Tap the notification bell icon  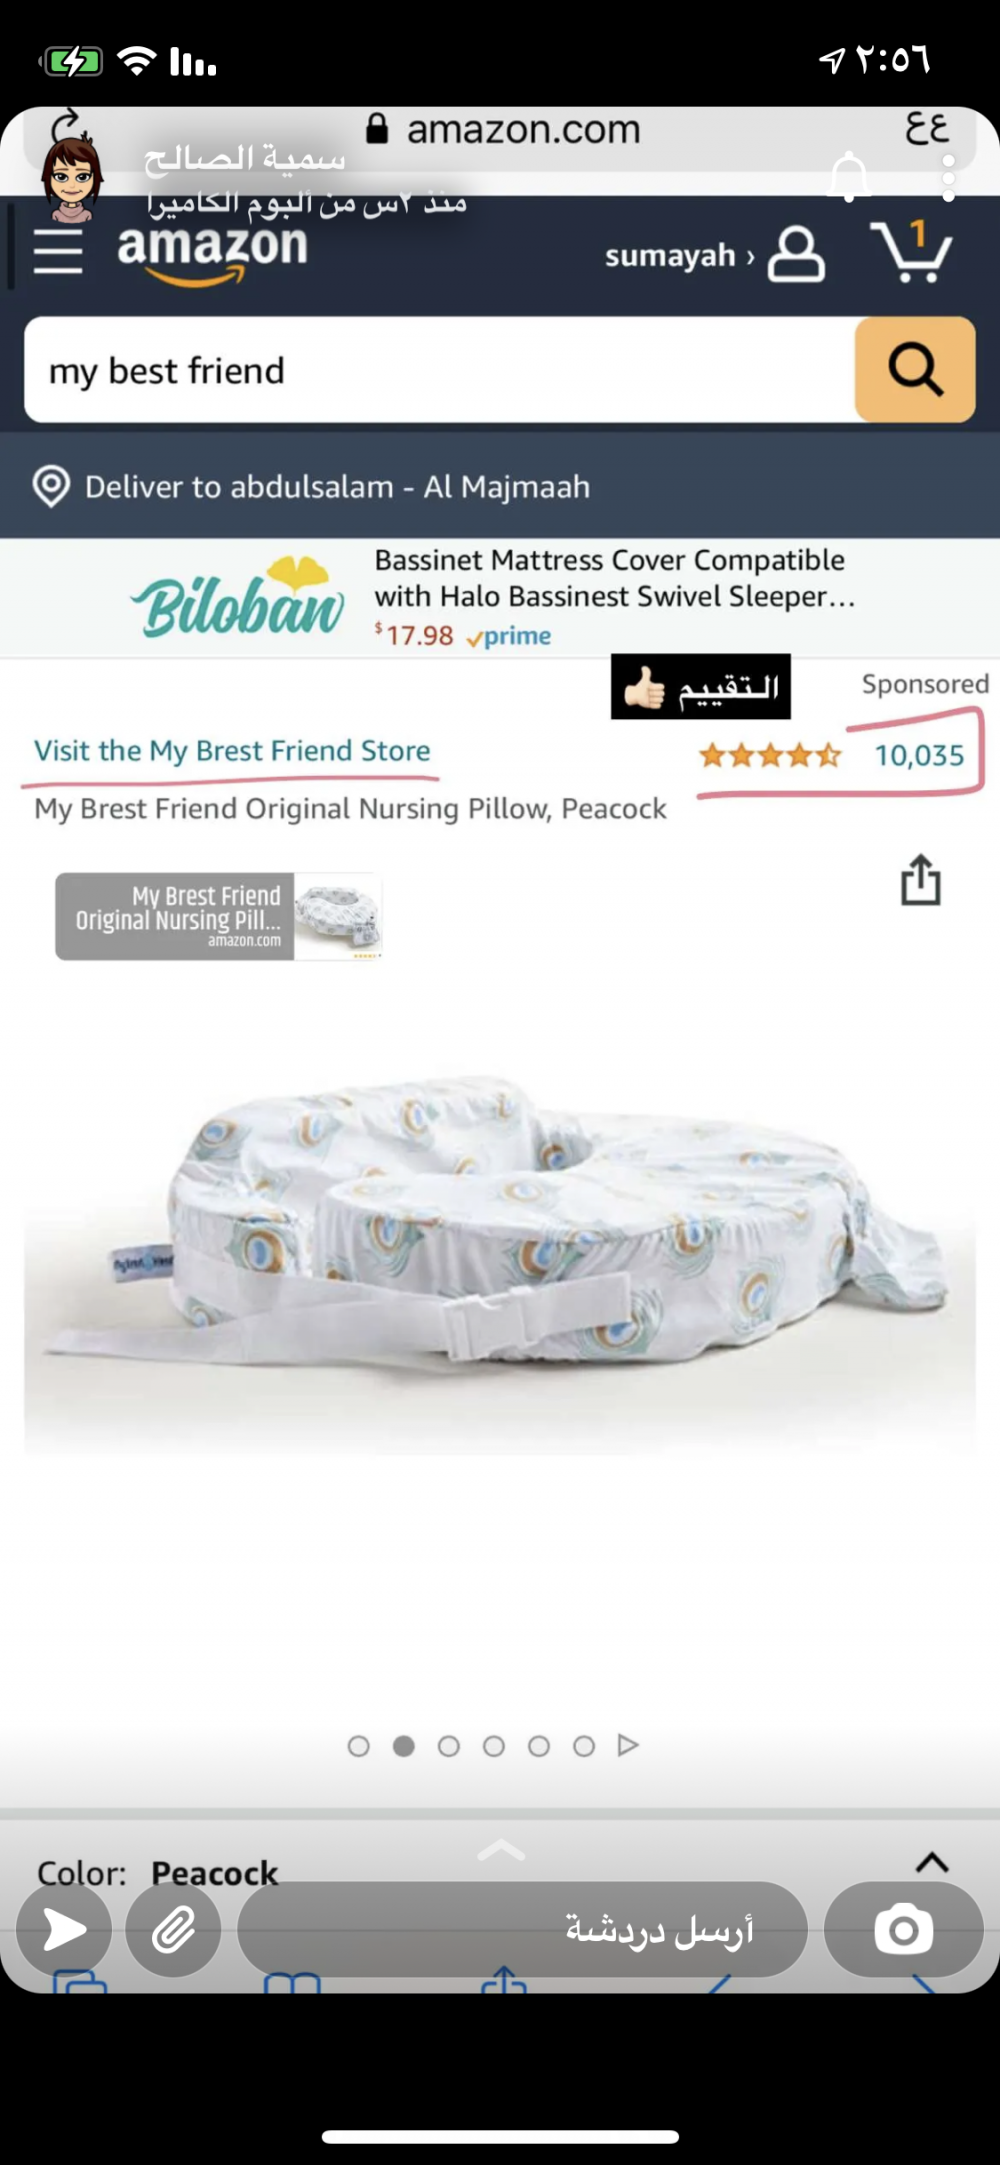[848, 176]
